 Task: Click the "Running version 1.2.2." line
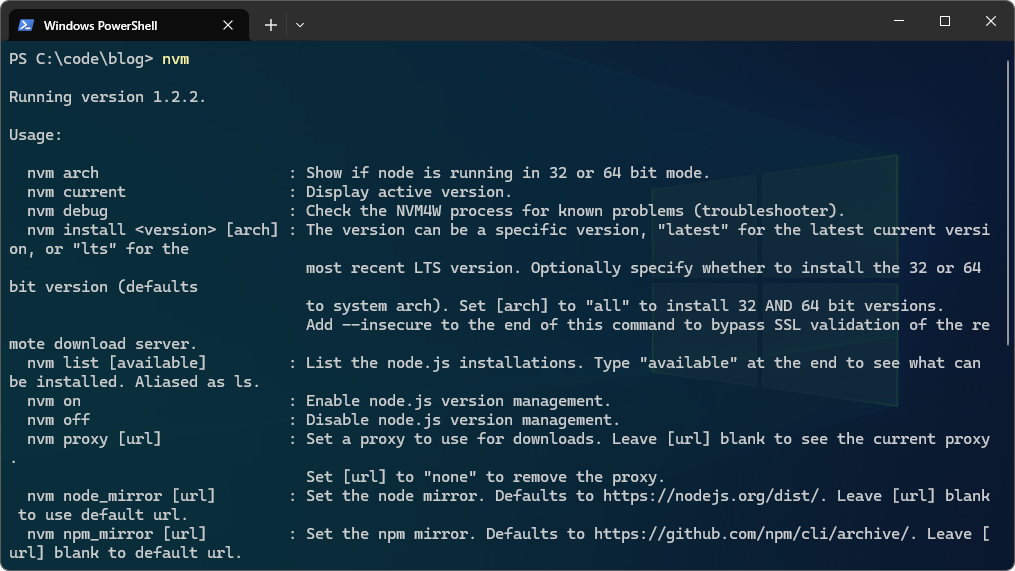click(x=107, y=97)
